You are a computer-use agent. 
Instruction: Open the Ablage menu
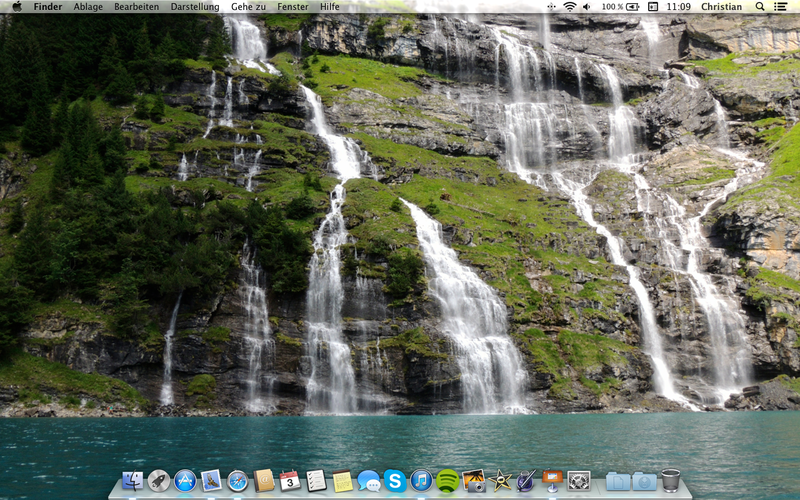(x=88, y=7)
